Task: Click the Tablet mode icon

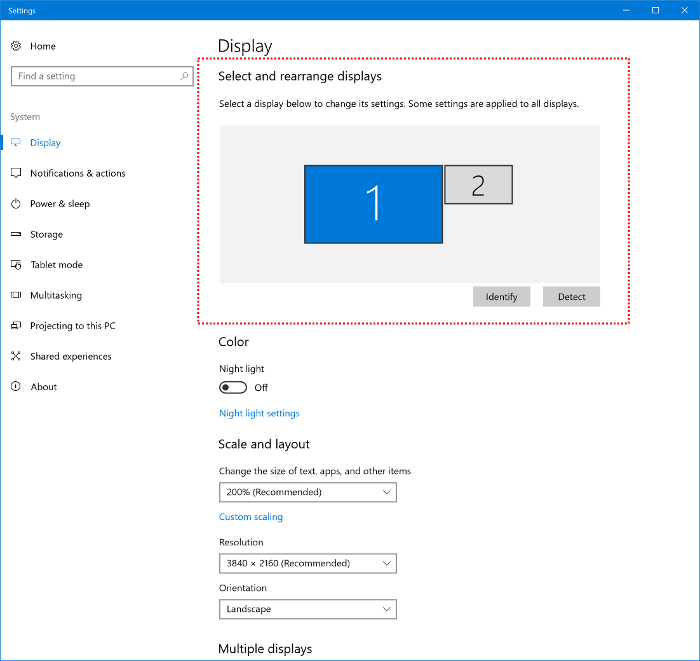Action: 16,265
